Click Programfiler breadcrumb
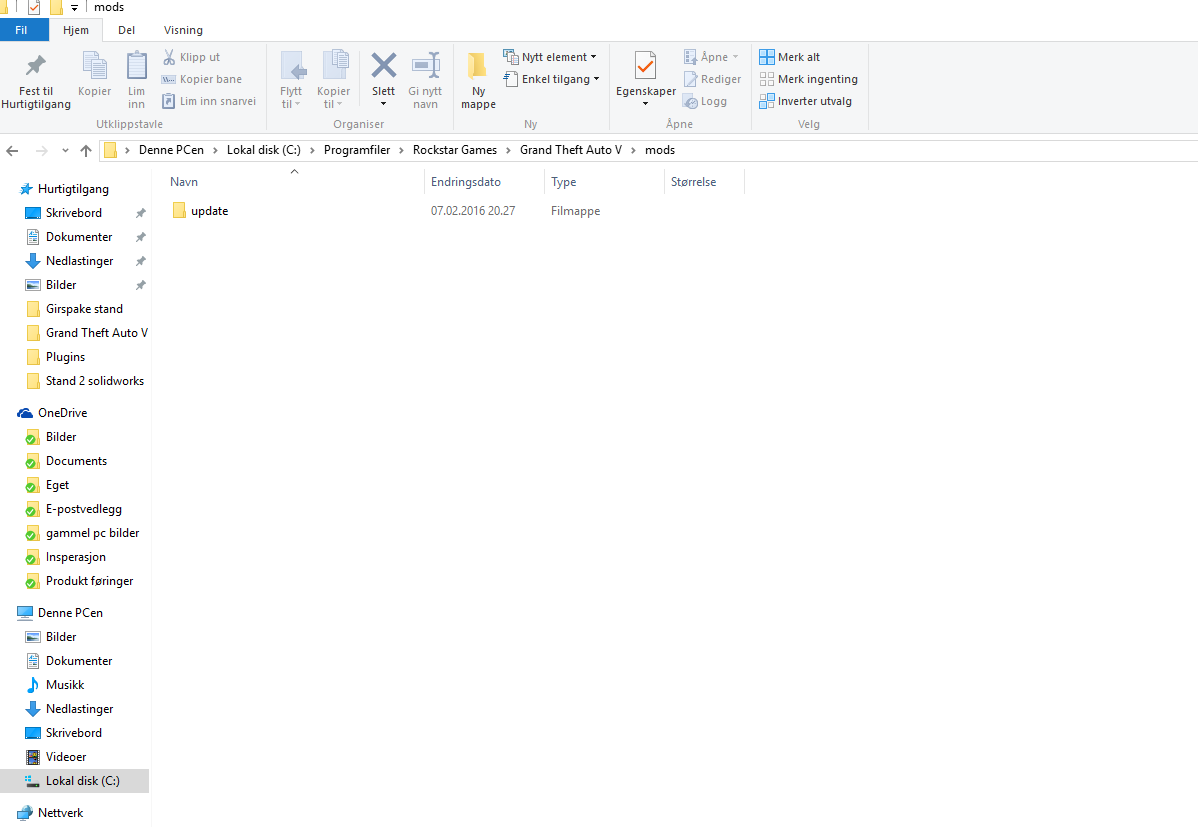The image size is (1198, 827). click(357, 150)
